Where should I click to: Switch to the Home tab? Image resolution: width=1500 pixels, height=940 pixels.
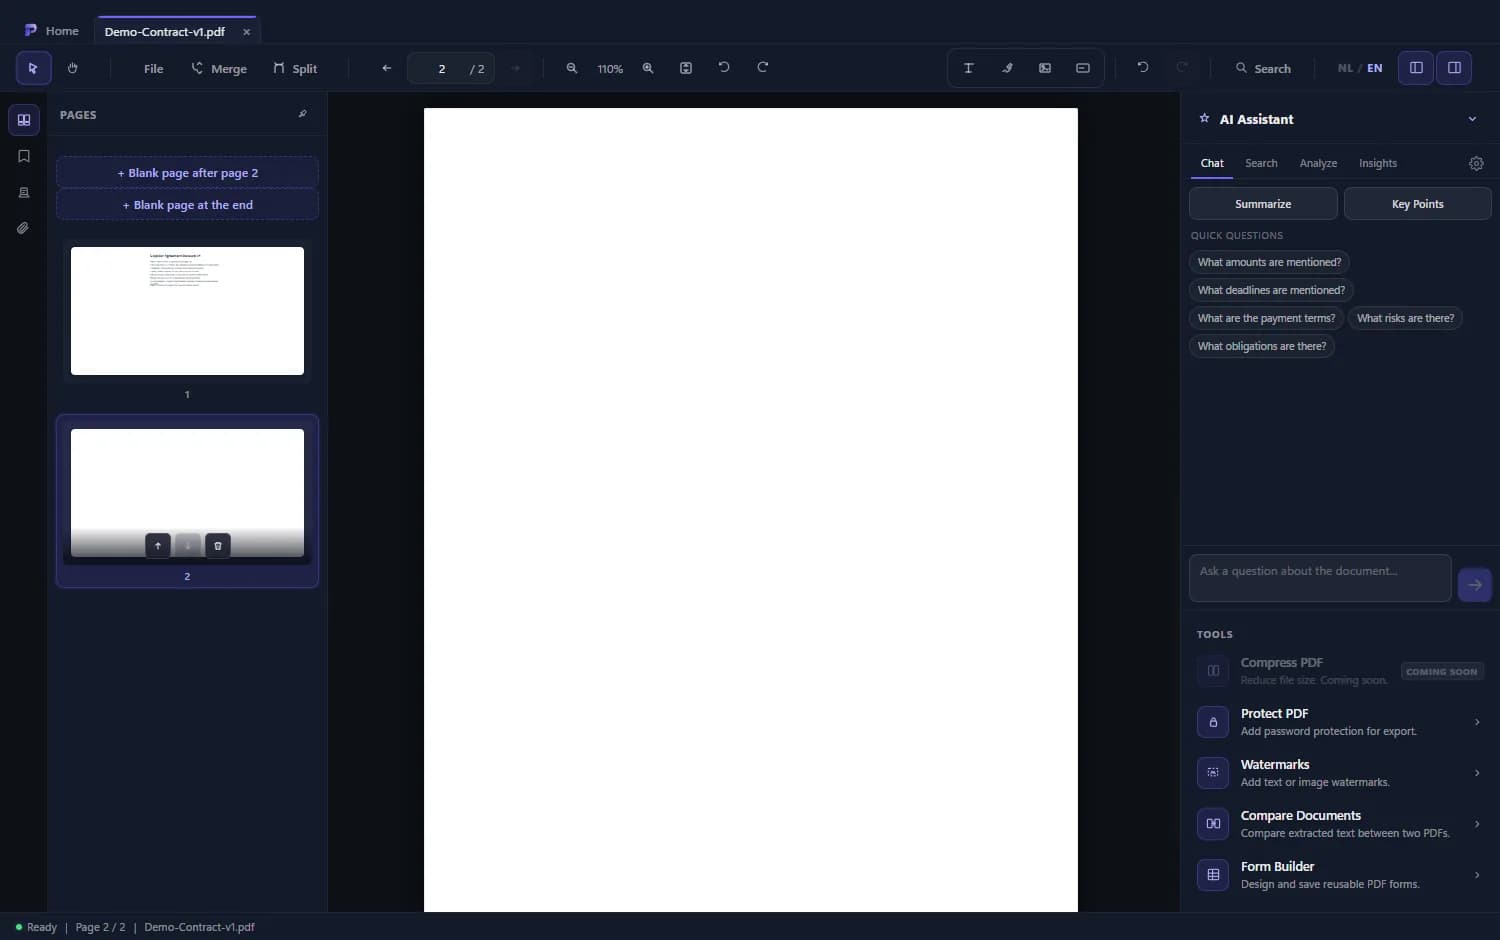(x=52, y=31)
